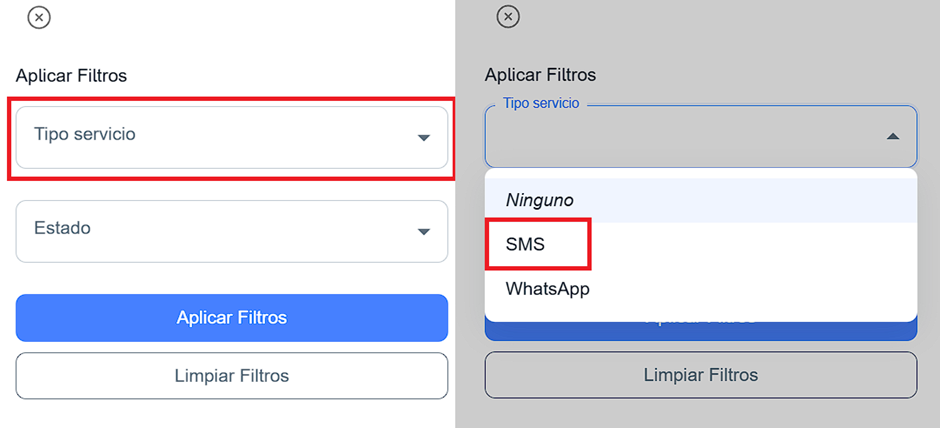Image resolution: width=940 pixels, height=428 pixels.
Task: Open the collapsed Tipo servicio dropdown
Action: [x=231, y=137]
